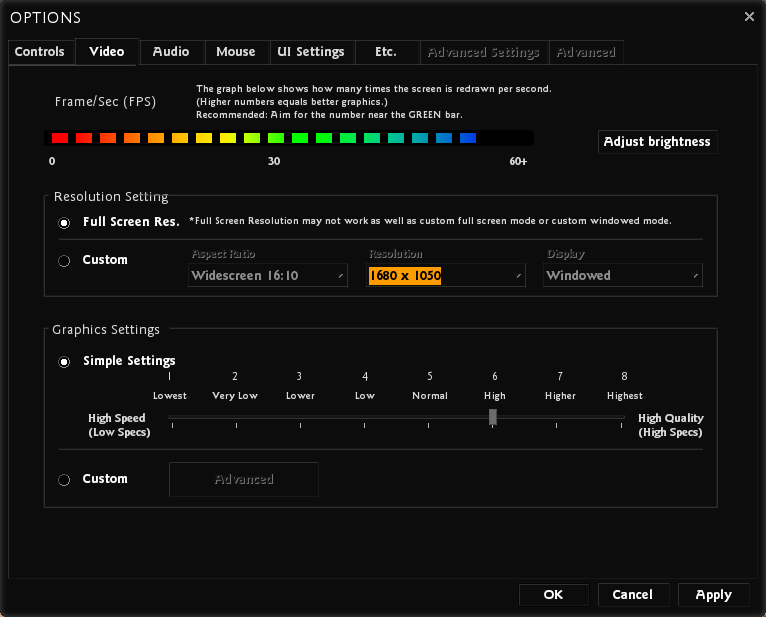Choose Custom resolution radio button
This screenshot has width=766, height=617.
pyautogui.click(x=64, y=261)
